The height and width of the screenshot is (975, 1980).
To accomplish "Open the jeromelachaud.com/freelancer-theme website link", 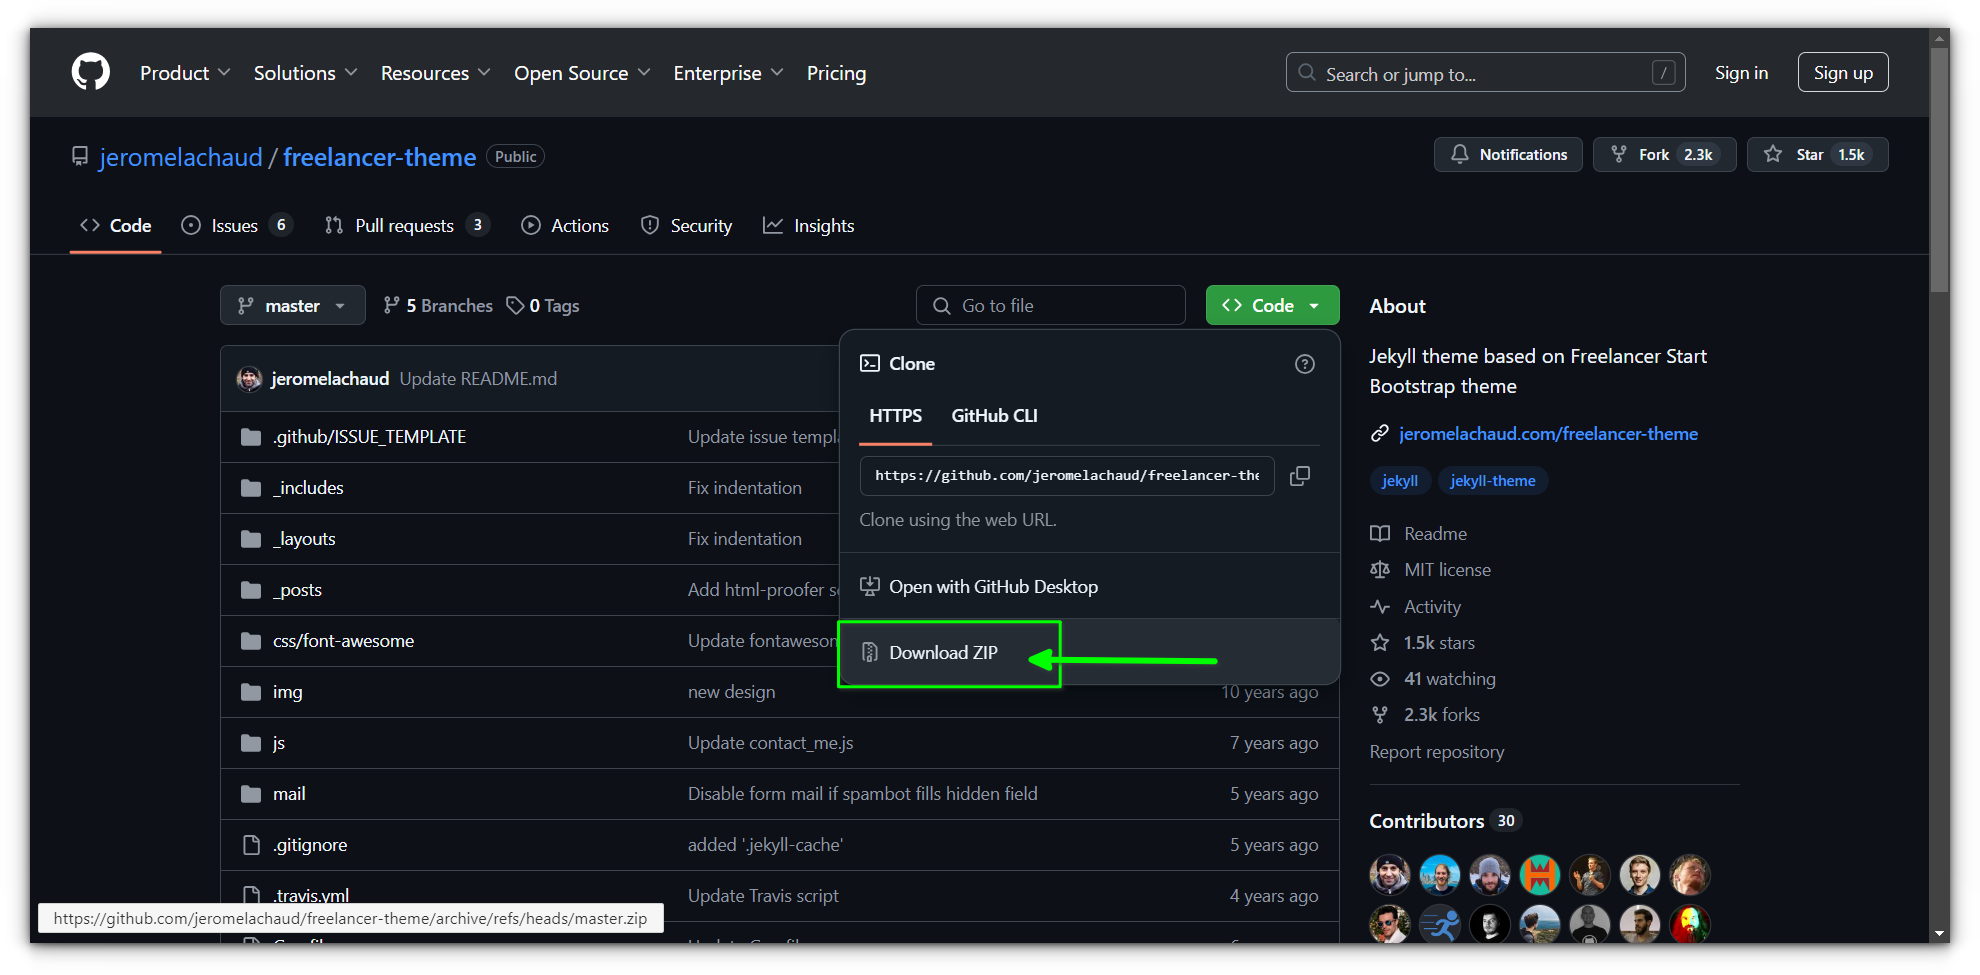I will click(x=1547, y=434).
